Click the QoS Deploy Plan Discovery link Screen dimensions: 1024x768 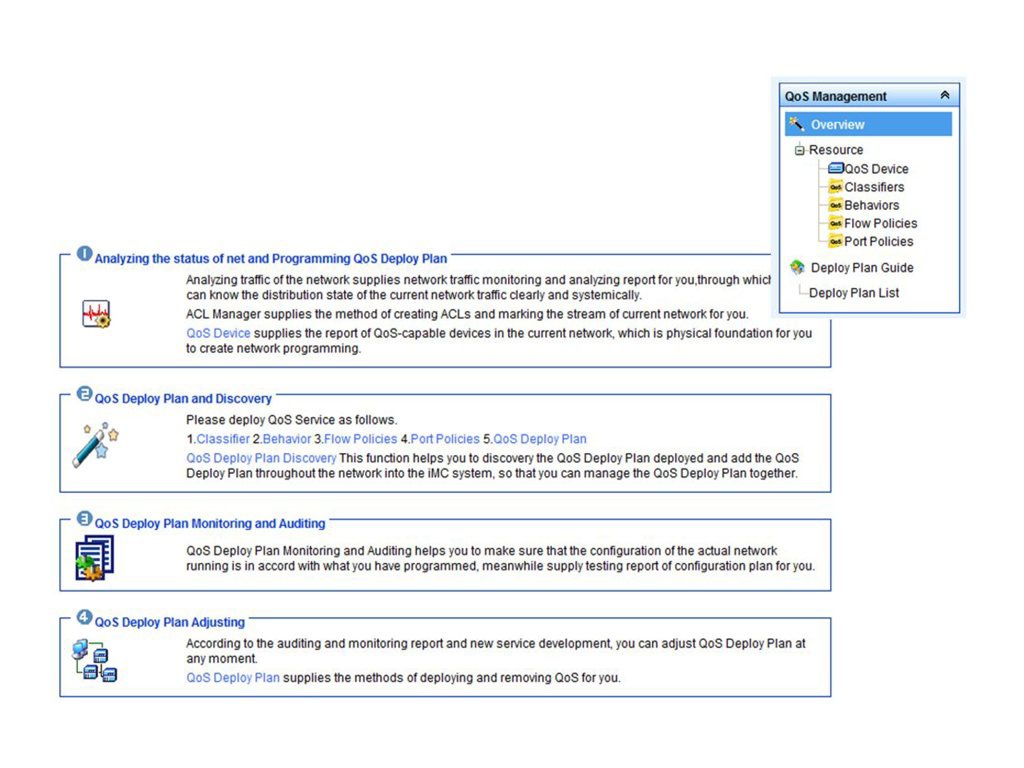260,457
